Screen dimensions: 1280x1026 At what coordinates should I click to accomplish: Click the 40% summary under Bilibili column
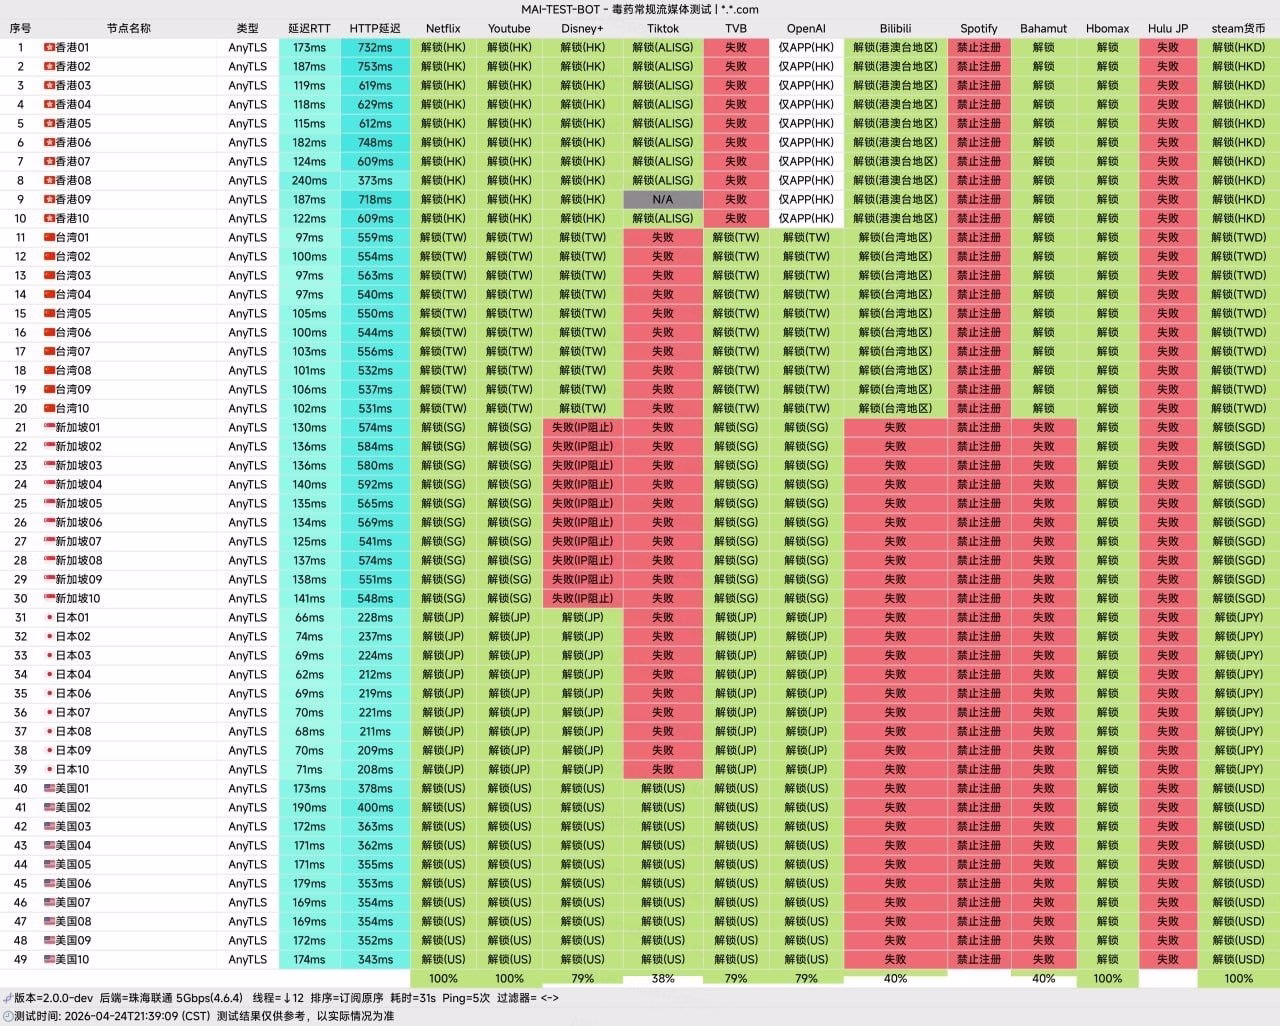click(x=895, y=978)
